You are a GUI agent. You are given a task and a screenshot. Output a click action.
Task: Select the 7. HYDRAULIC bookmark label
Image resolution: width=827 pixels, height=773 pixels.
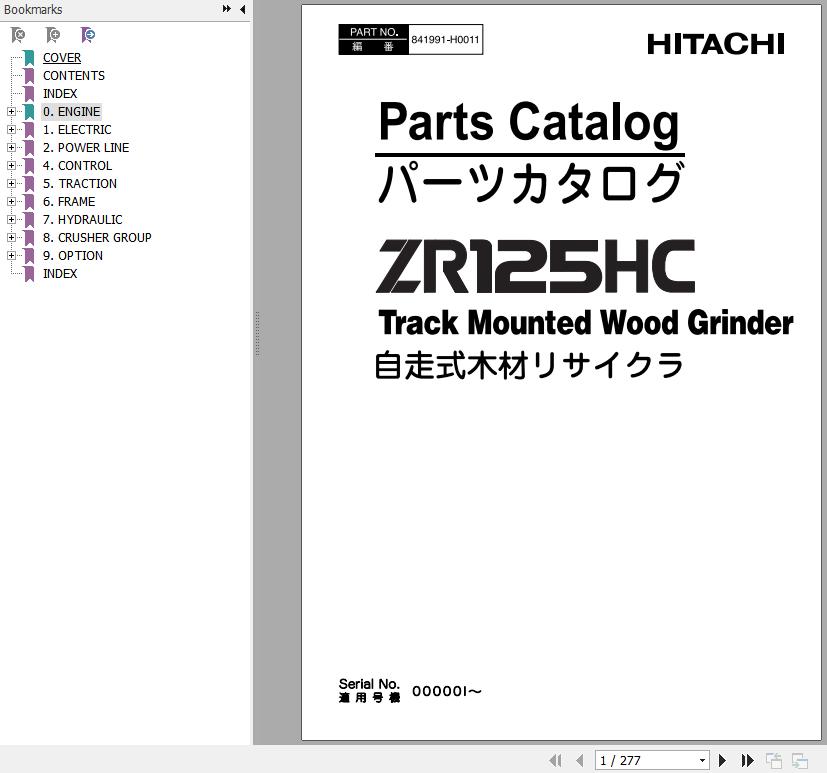click(x=82, y=219)
